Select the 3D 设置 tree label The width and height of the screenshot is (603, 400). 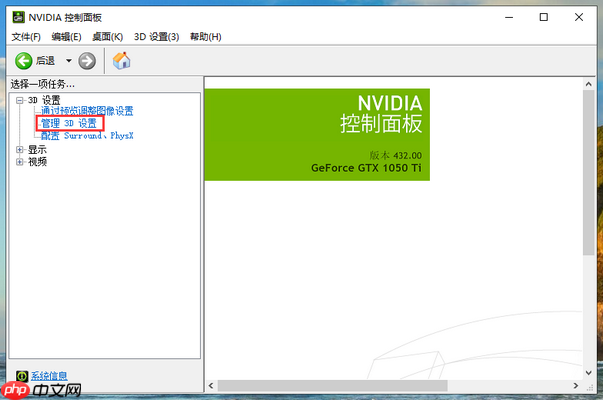44,100
